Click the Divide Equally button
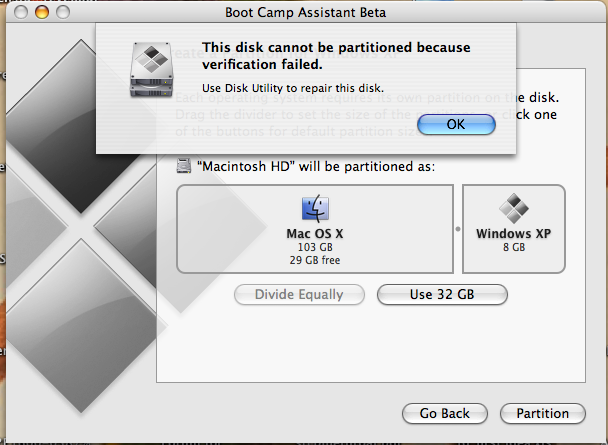 [299, 294]
